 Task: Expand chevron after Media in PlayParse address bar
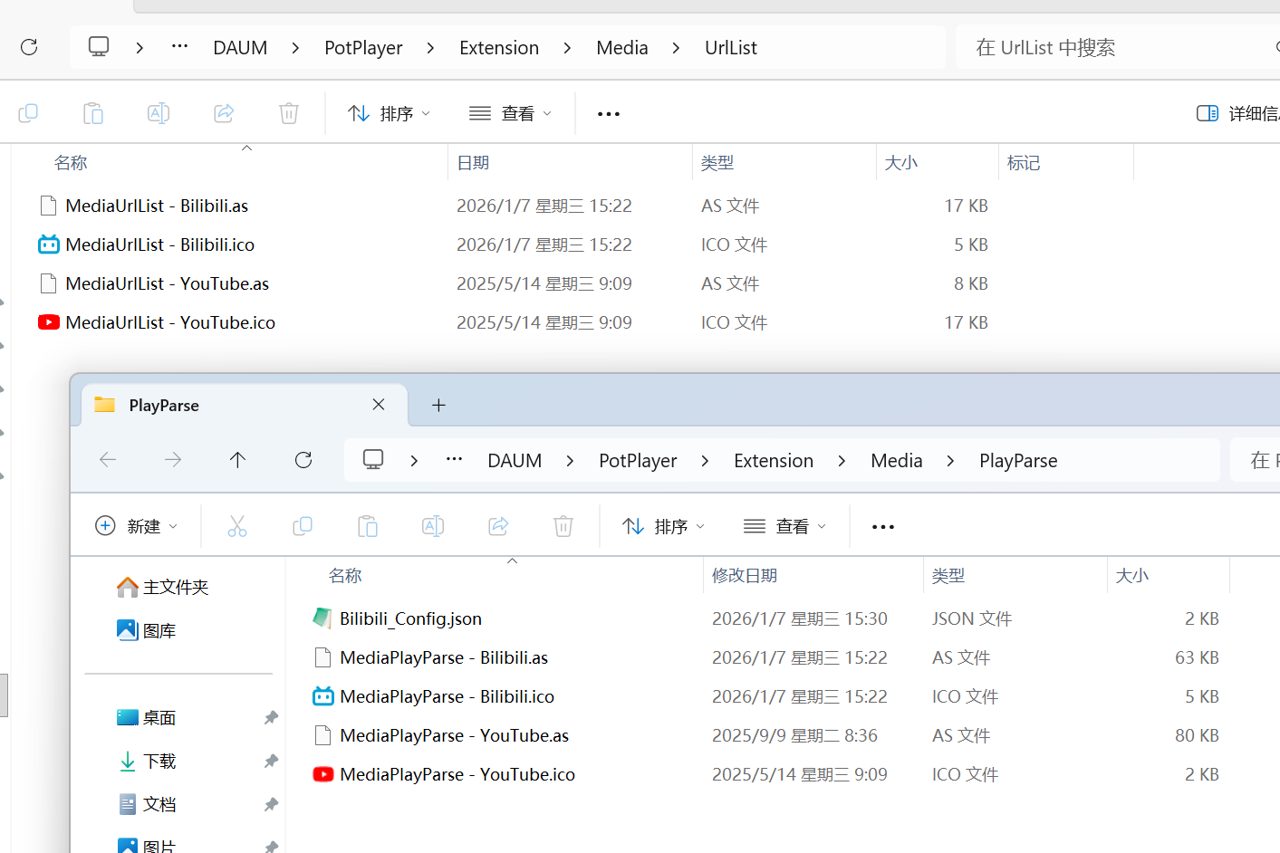pyautogui.click(x=951, y=460)
